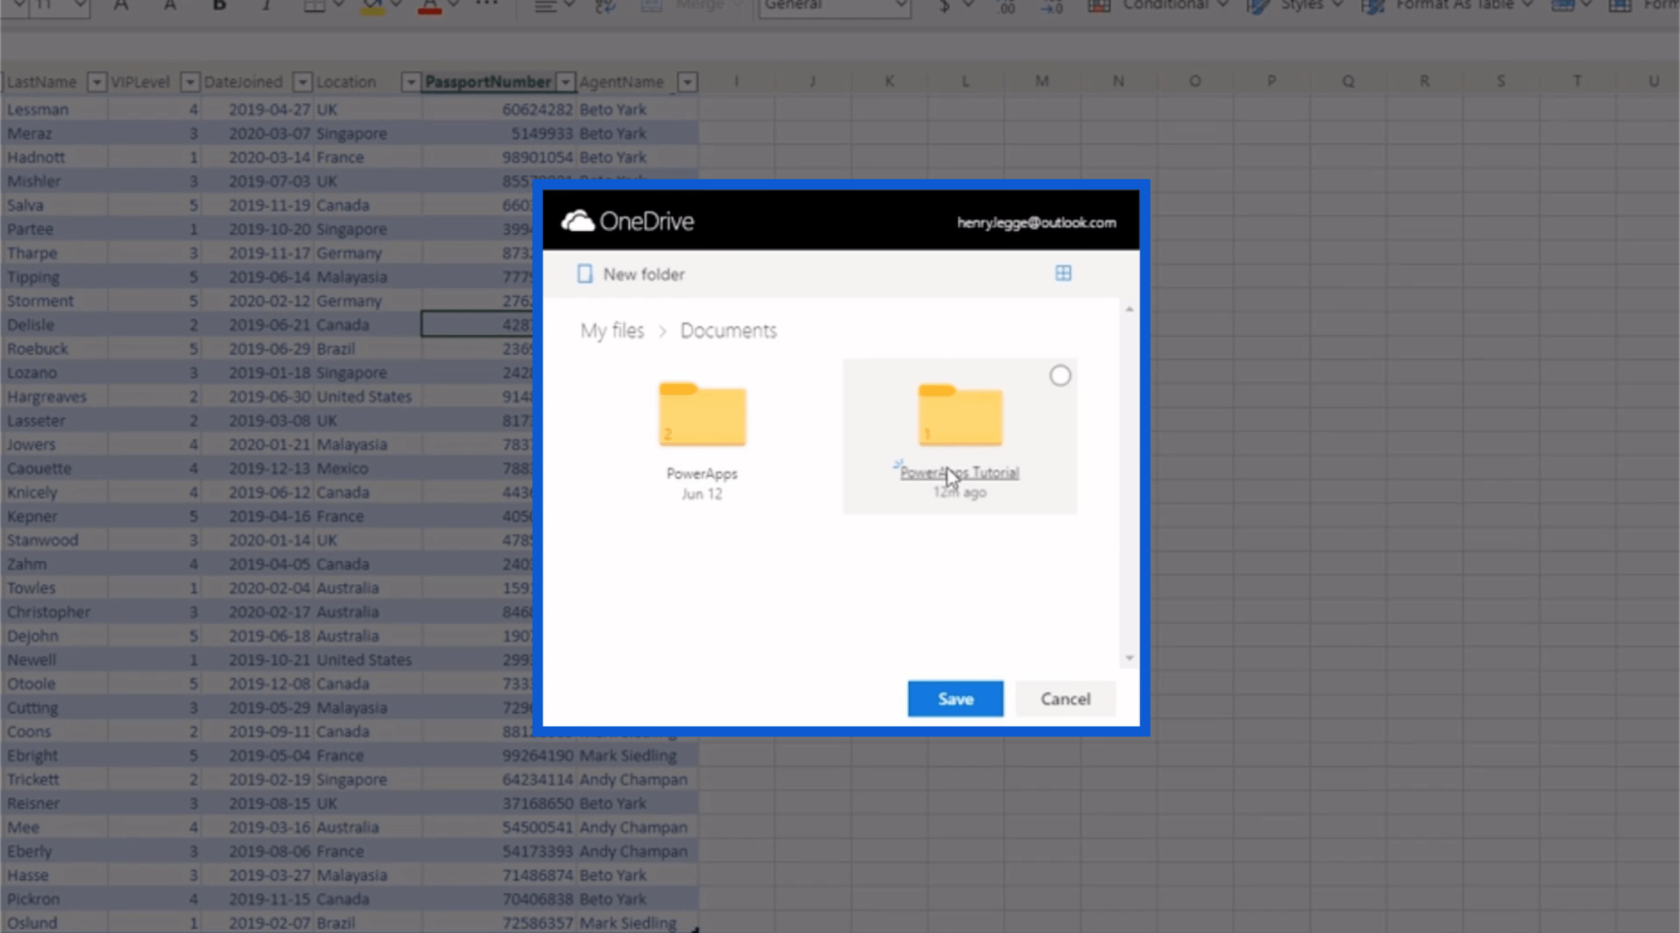Select the 2020-03-07 date cell
1680x933 pixels.
coord(257,134)
